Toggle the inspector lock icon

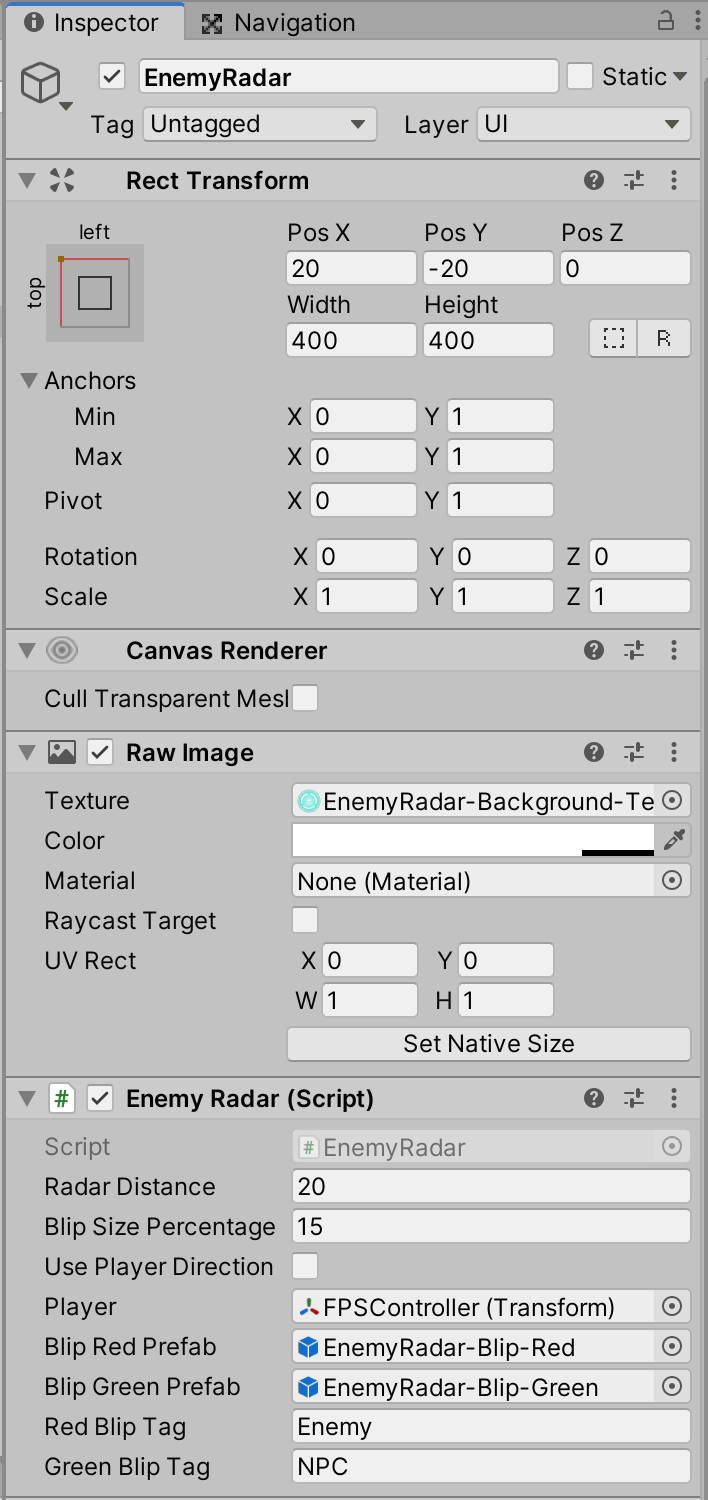665,21
